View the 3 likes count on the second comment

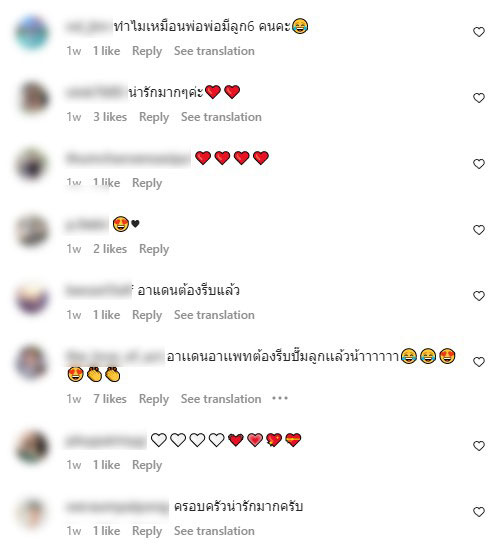tap(110, 117)
